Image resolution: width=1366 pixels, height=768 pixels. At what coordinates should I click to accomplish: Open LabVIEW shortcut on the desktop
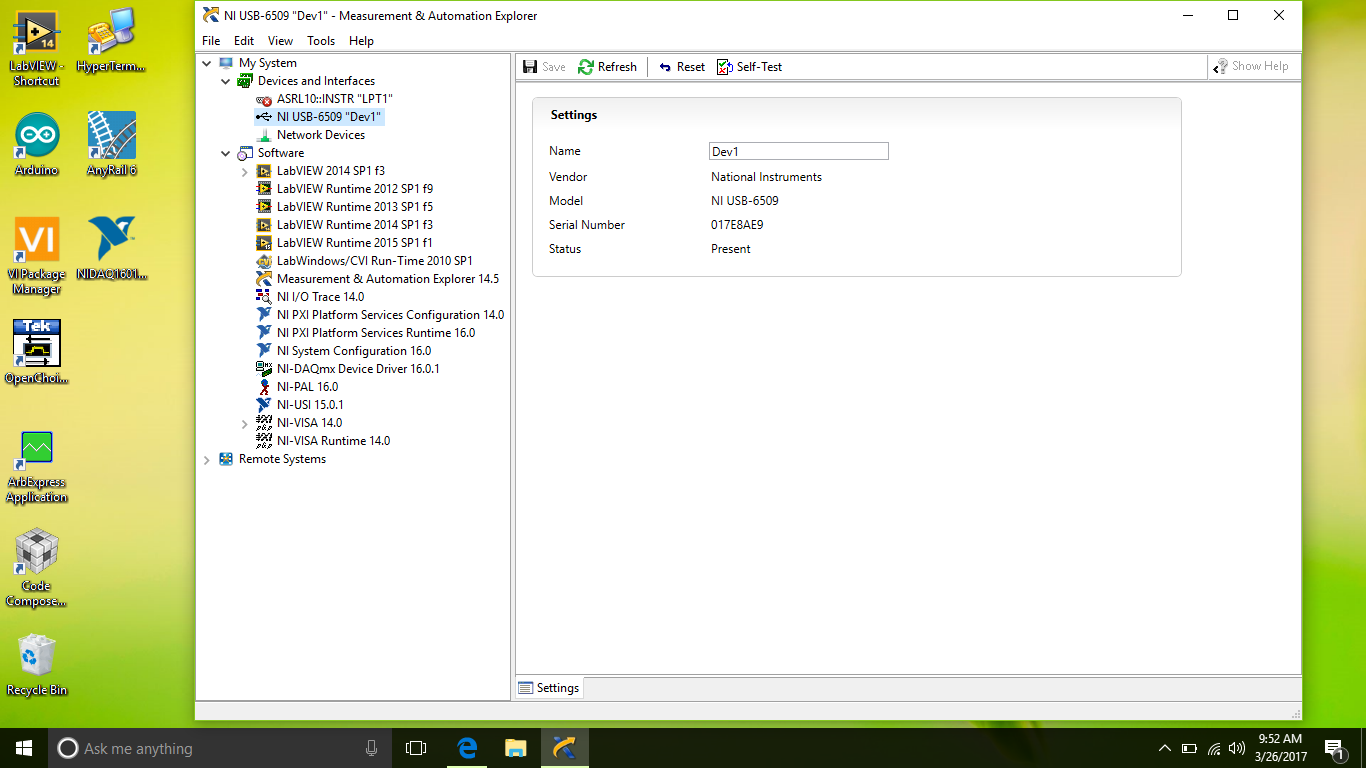point(37,47)
